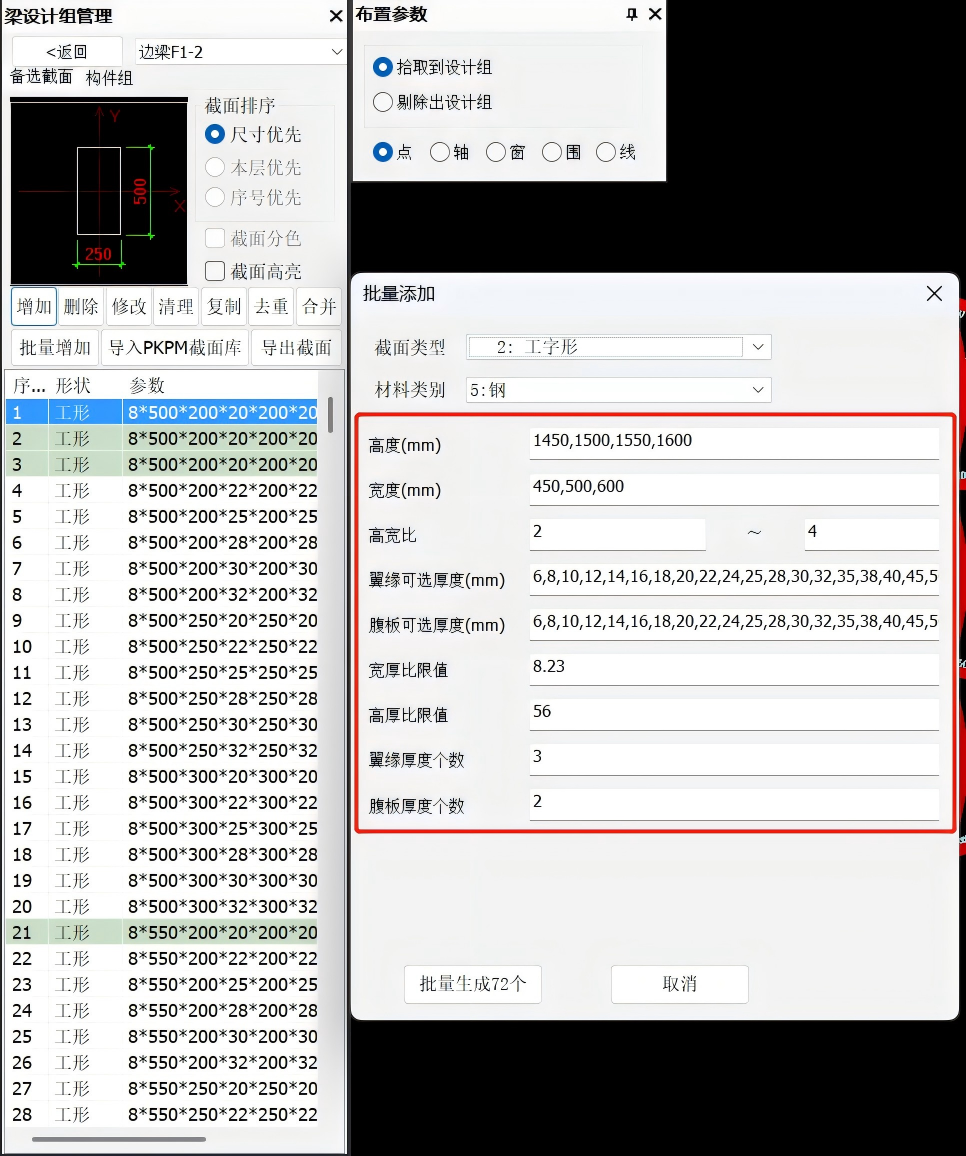This screenshot has height=1156, width=966.
Task: Close the 批量添加 dialog
Action: (x=934, y=293)
